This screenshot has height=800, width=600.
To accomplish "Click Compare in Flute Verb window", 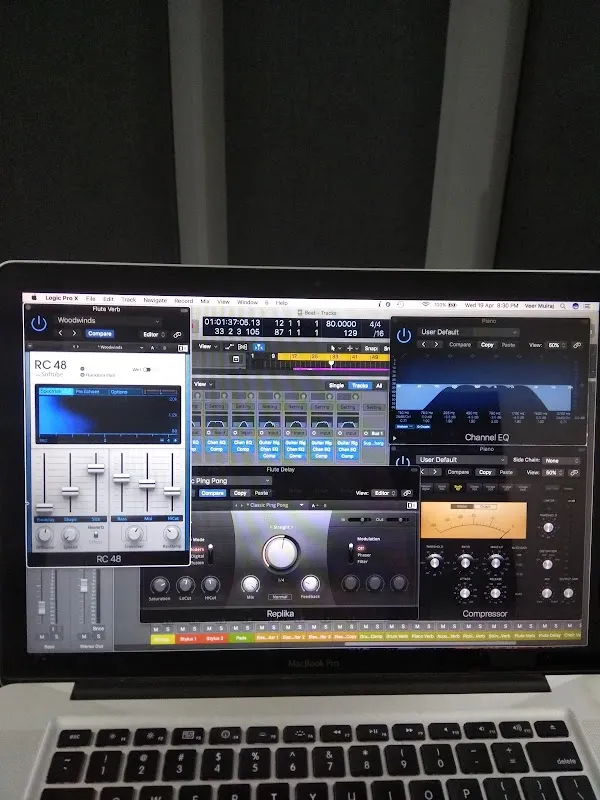I will click(x=99, y=334).
